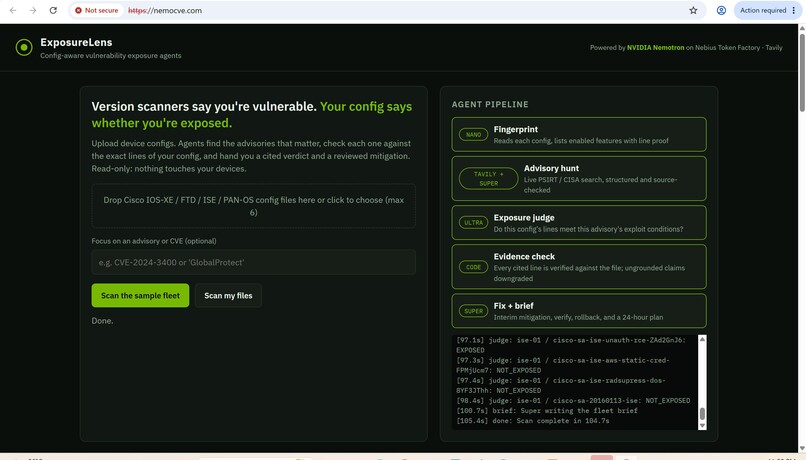Image resolution: width=806 pixels, height=460 pixels.
Task: Open the browser profile icon
Action: 721,10
